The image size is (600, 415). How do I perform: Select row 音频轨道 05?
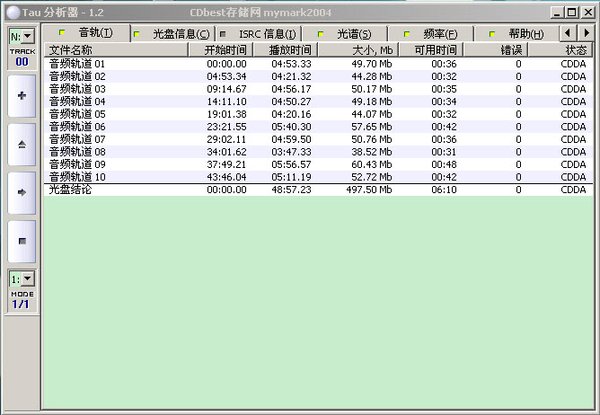(x=318, y=114)
